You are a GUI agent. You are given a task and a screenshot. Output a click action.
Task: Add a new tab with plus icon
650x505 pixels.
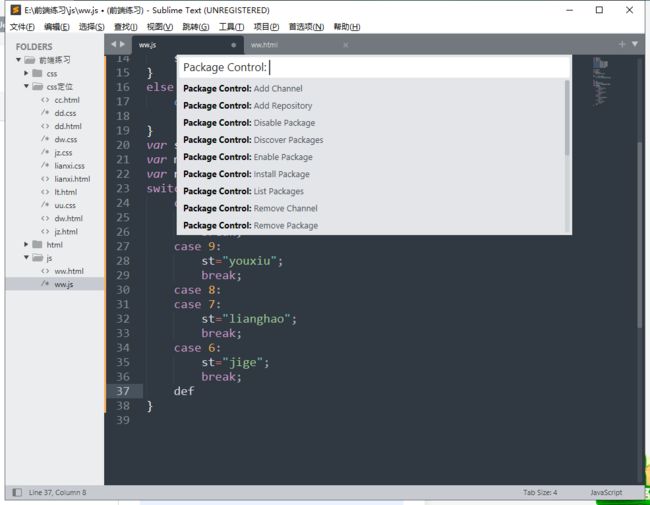coord(622,44)
